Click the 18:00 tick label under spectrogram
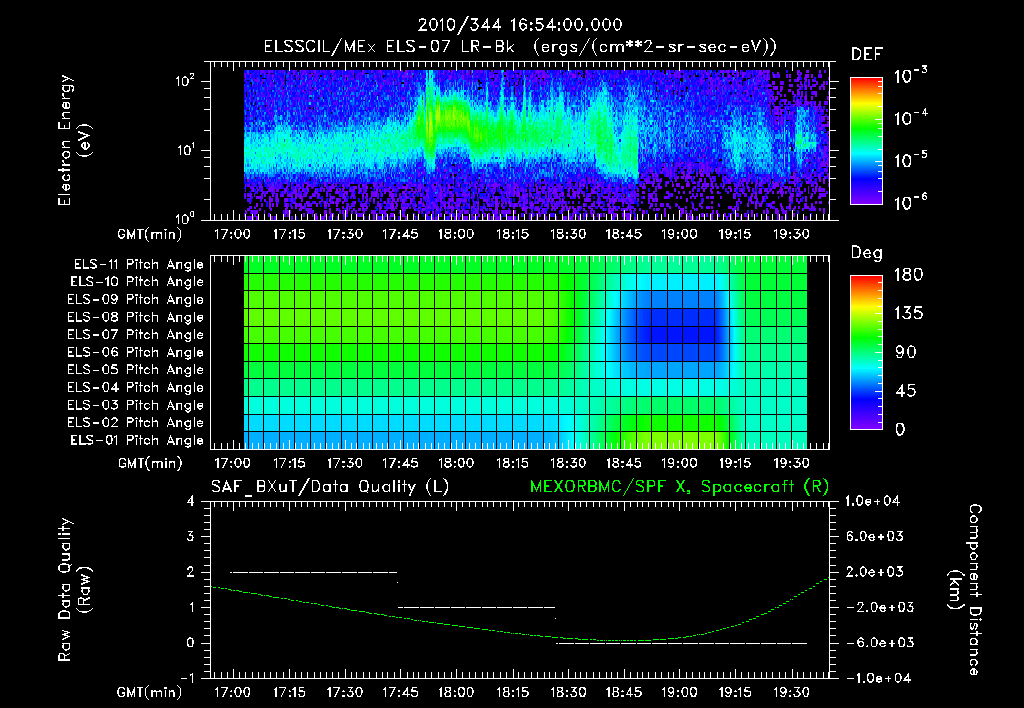Screen dimensions: 1024x708 [456, 234]
